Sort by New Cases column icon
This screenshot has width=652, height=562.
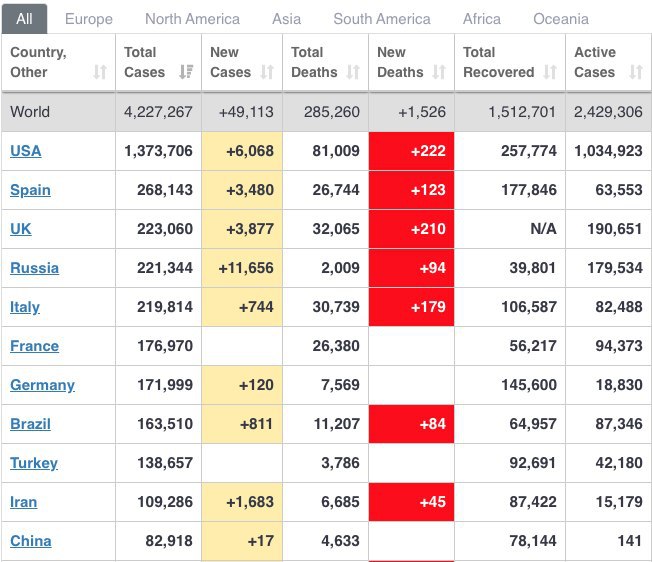pyautogui.click(x=267, y=72)
